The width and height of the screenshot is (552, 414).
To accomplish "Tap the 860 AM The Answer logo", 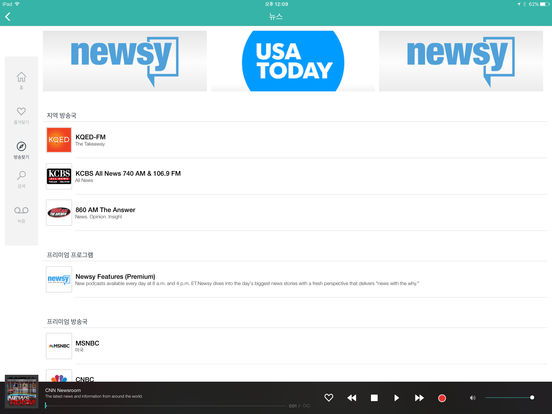I will click(x=59, y=213).
